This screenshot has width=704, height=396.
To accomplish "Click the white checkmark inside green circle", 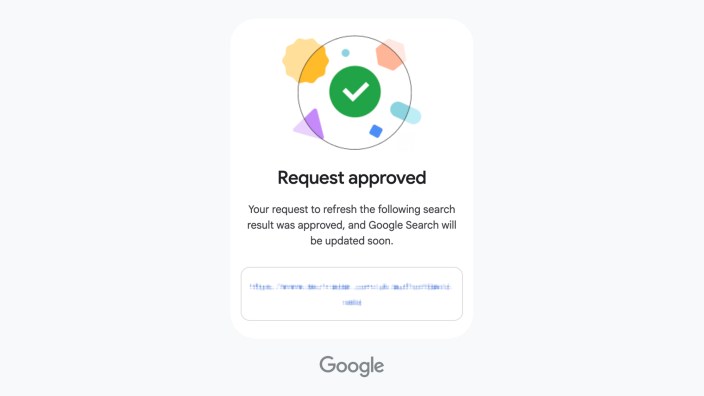I will (355, 92).
